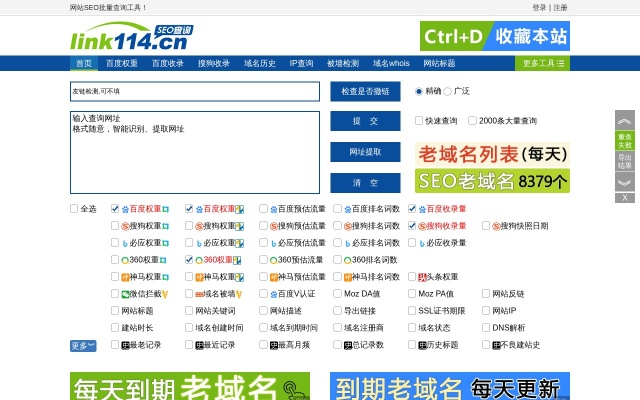
Task: Tick the 全选 checkbox
Action: [x=74, y=209]
